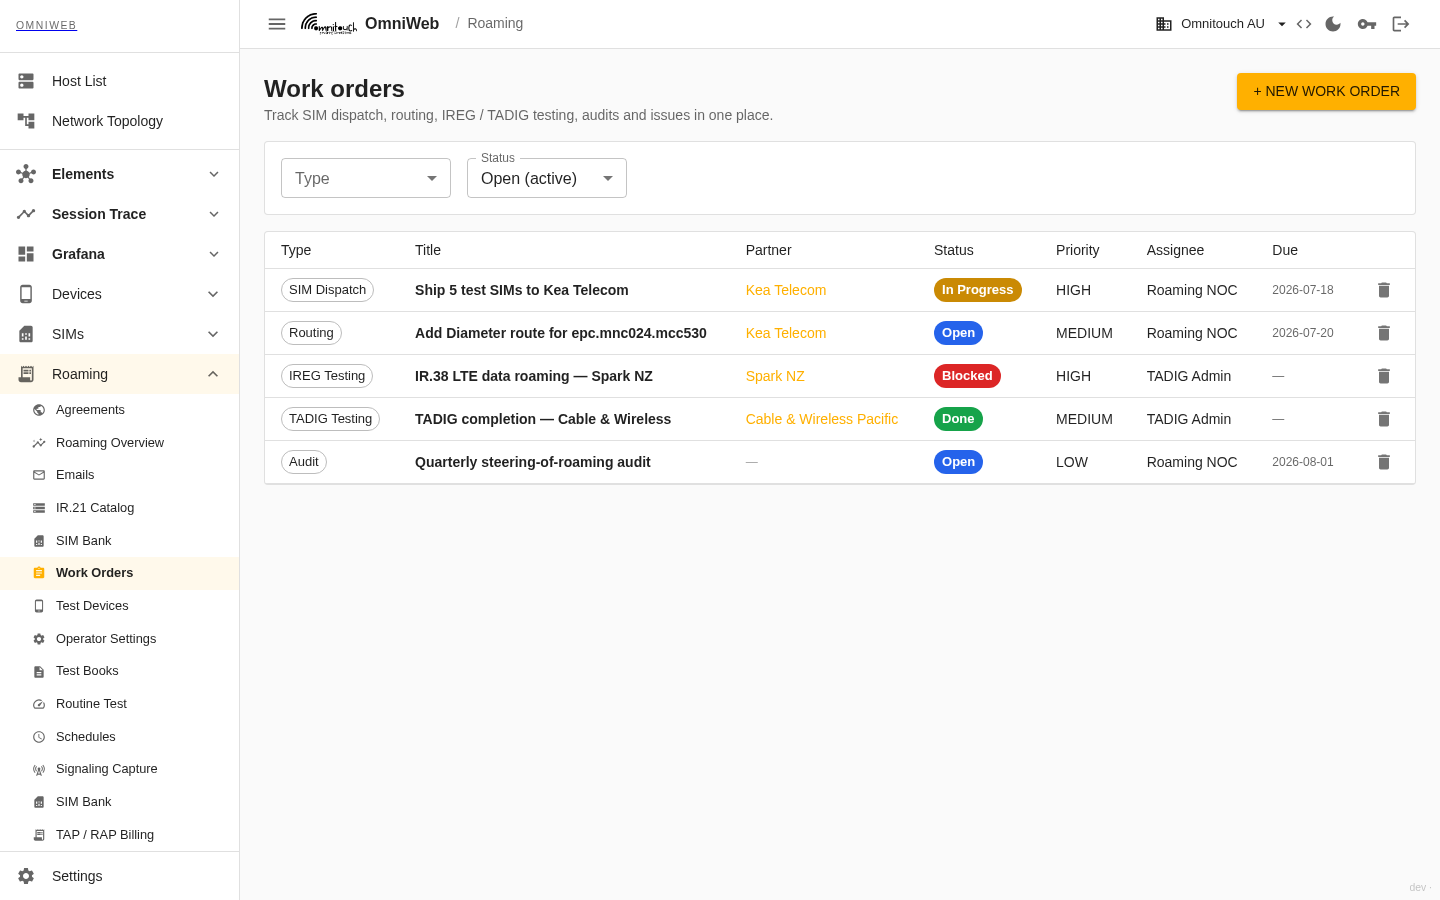This screenshot has height=900, width=1440.
Task: Select Work Orders menu item
Action: pos(120,573)
